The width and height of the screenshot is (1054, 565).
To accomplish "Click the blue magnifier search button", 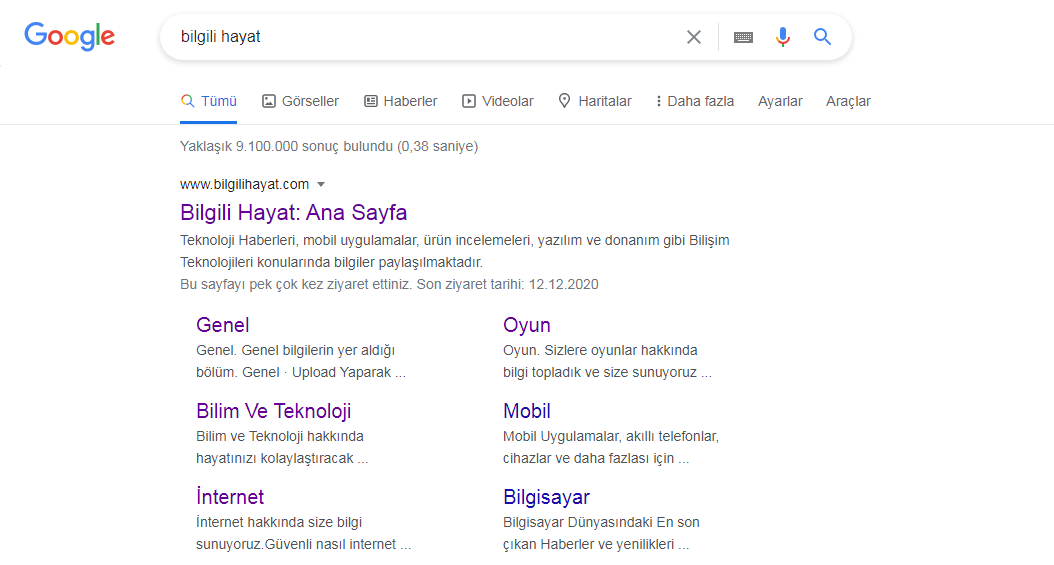I will tap(822, 36).
